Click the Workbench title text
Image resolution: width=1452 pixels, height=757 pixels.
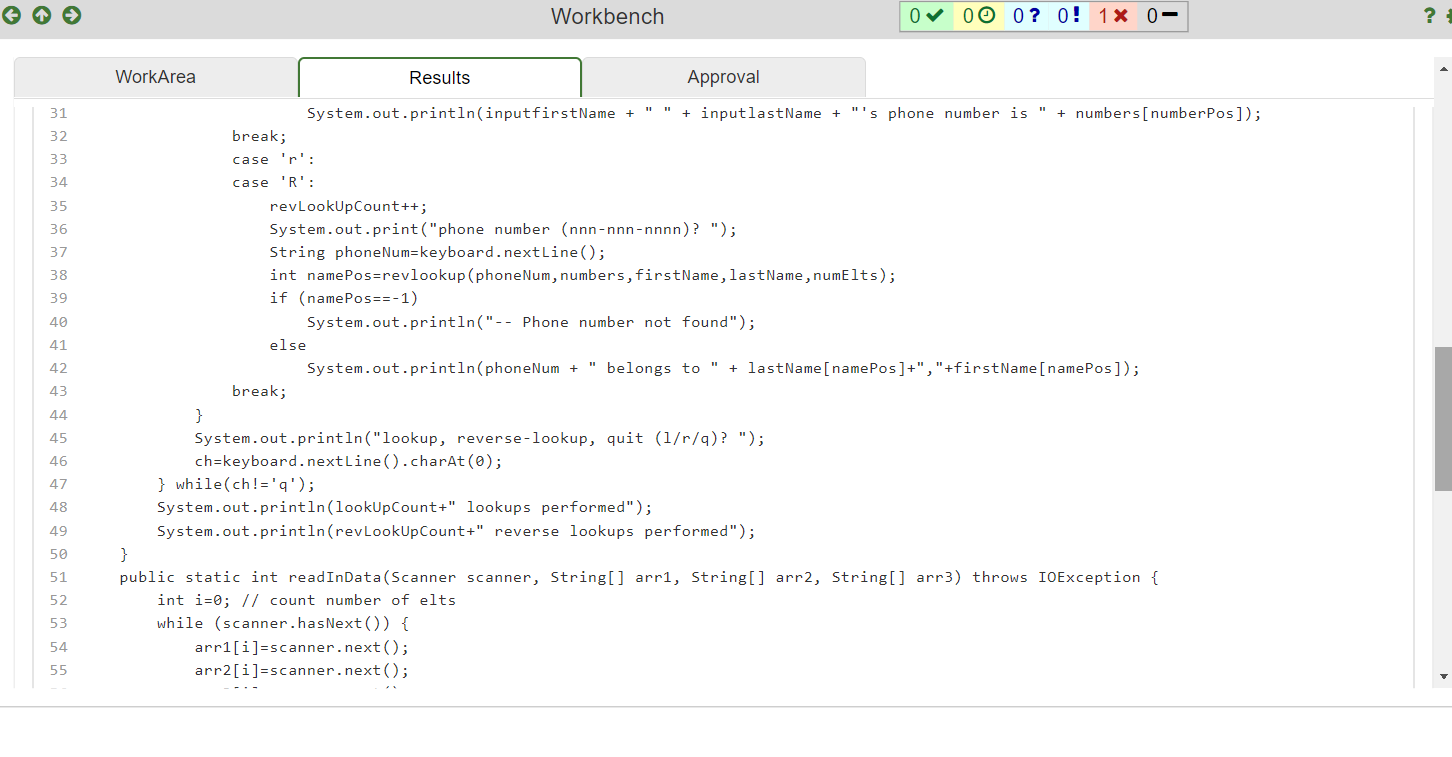pos(607,16)
